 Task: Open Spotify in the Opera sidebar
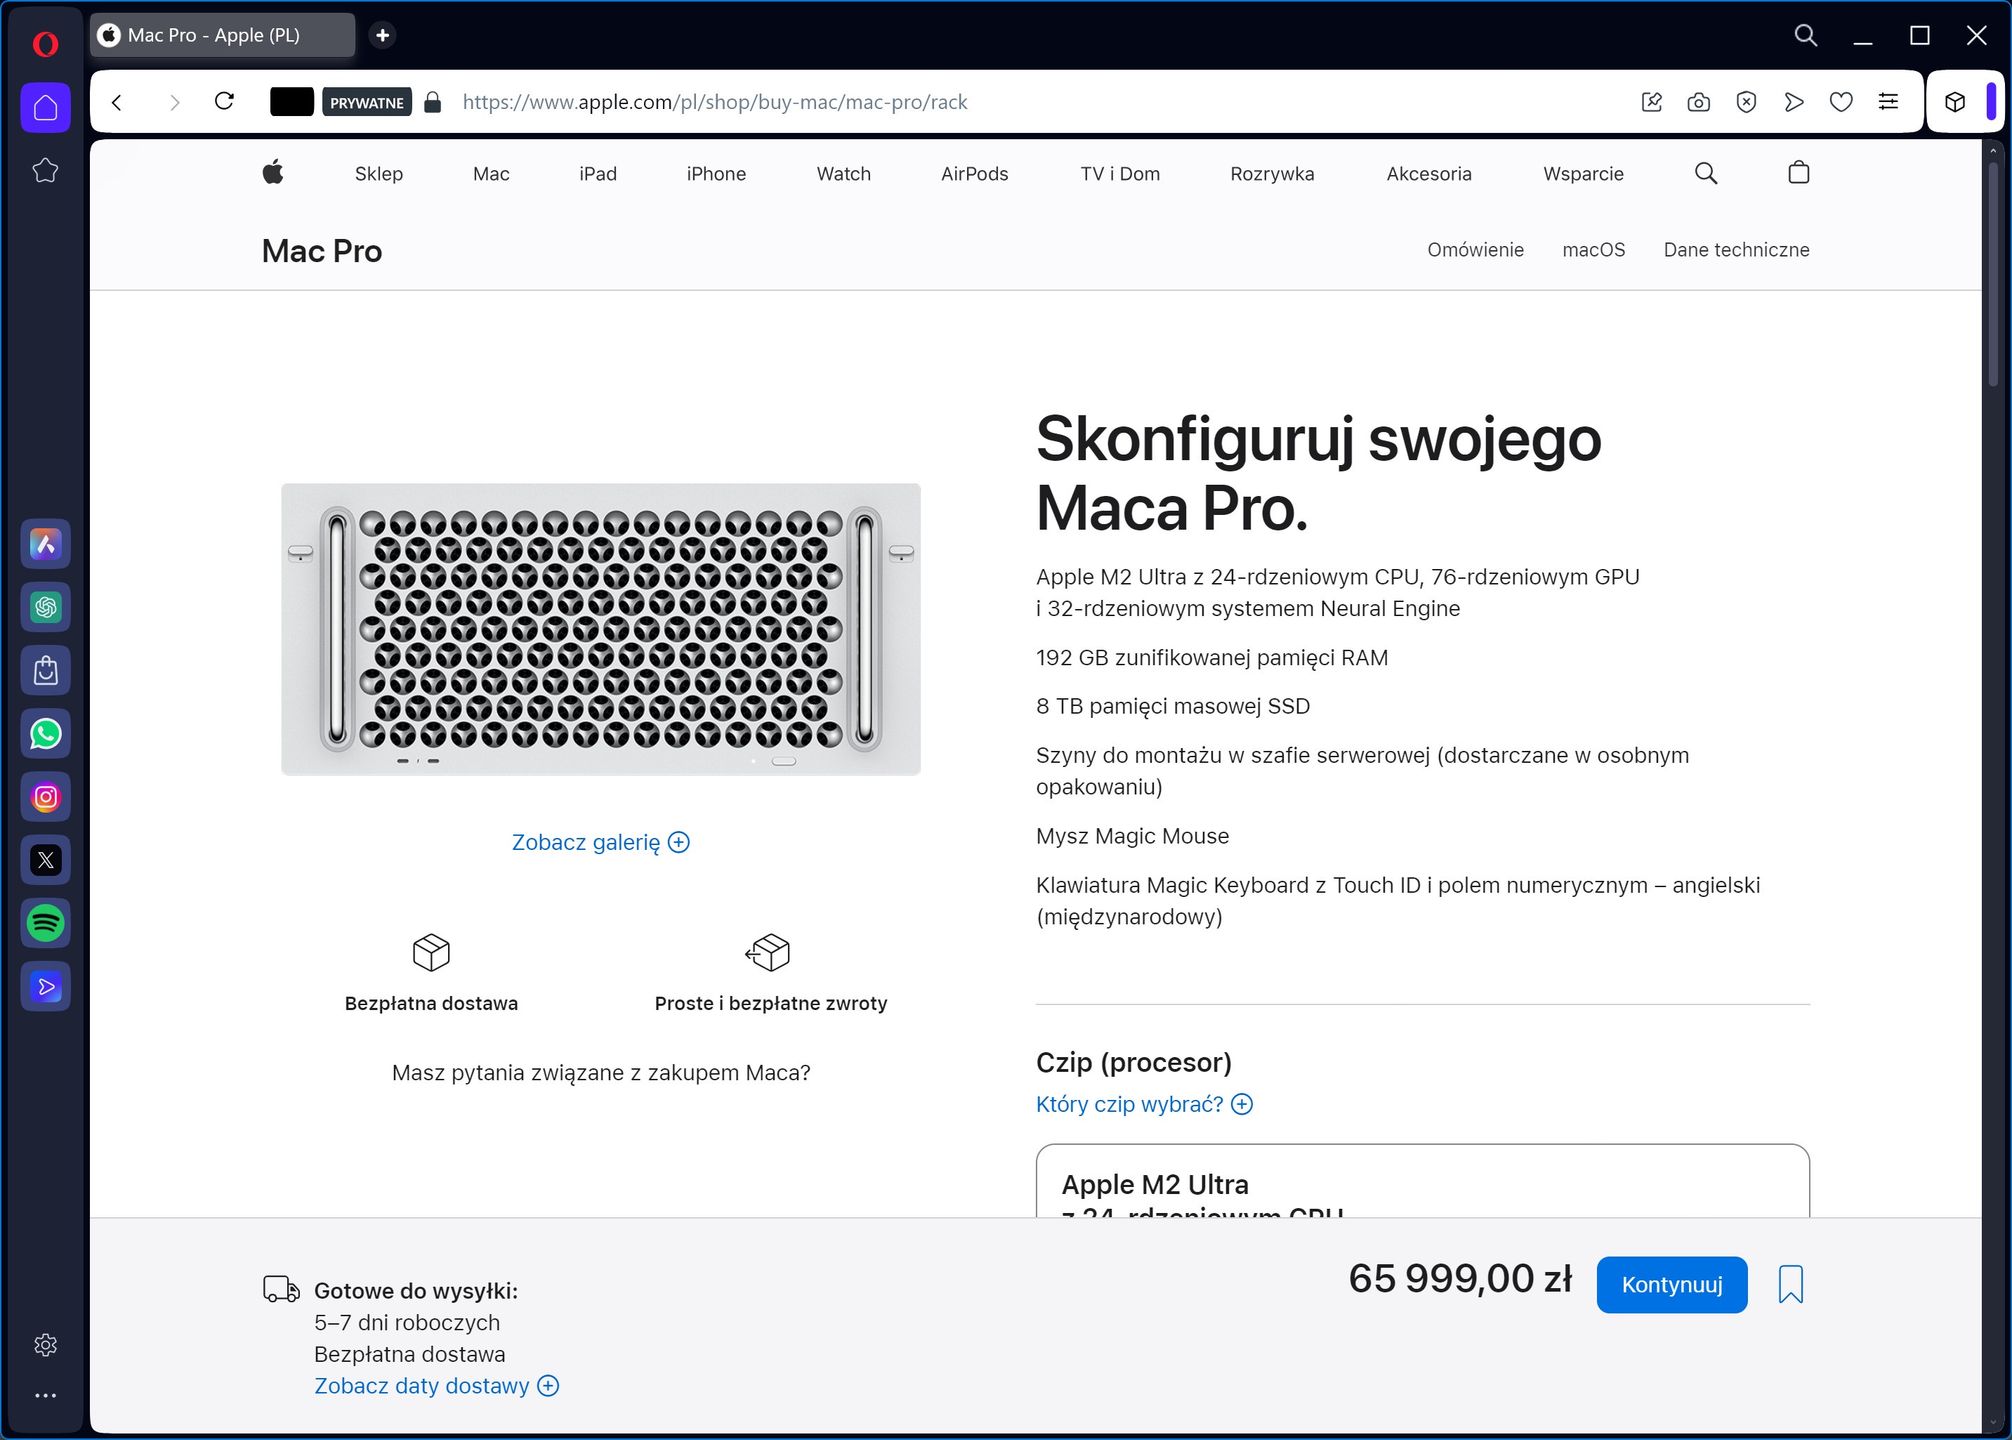click(x=46, y=923)
